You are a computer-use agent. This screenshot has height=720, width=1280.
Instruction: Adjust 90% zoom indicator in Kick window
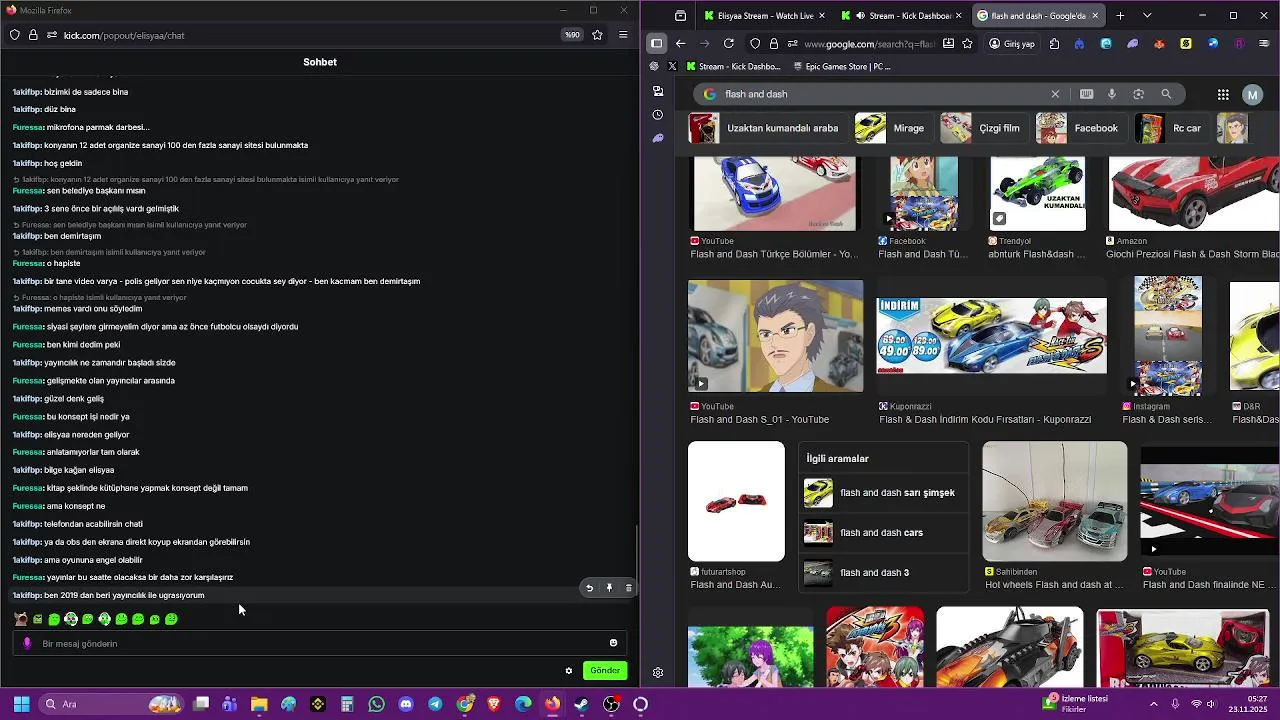tap(572, 35)
